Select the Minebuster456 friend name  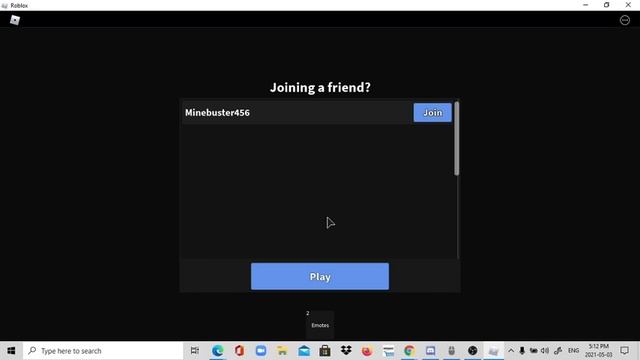(217, 113)
